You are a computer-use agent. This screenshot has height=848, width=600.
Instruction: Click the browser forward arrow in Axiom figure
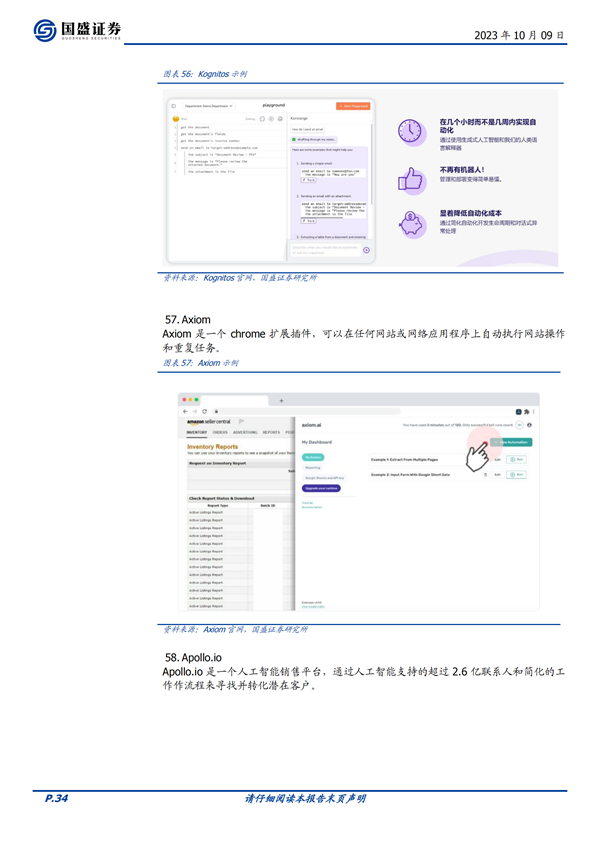point(195,412)
